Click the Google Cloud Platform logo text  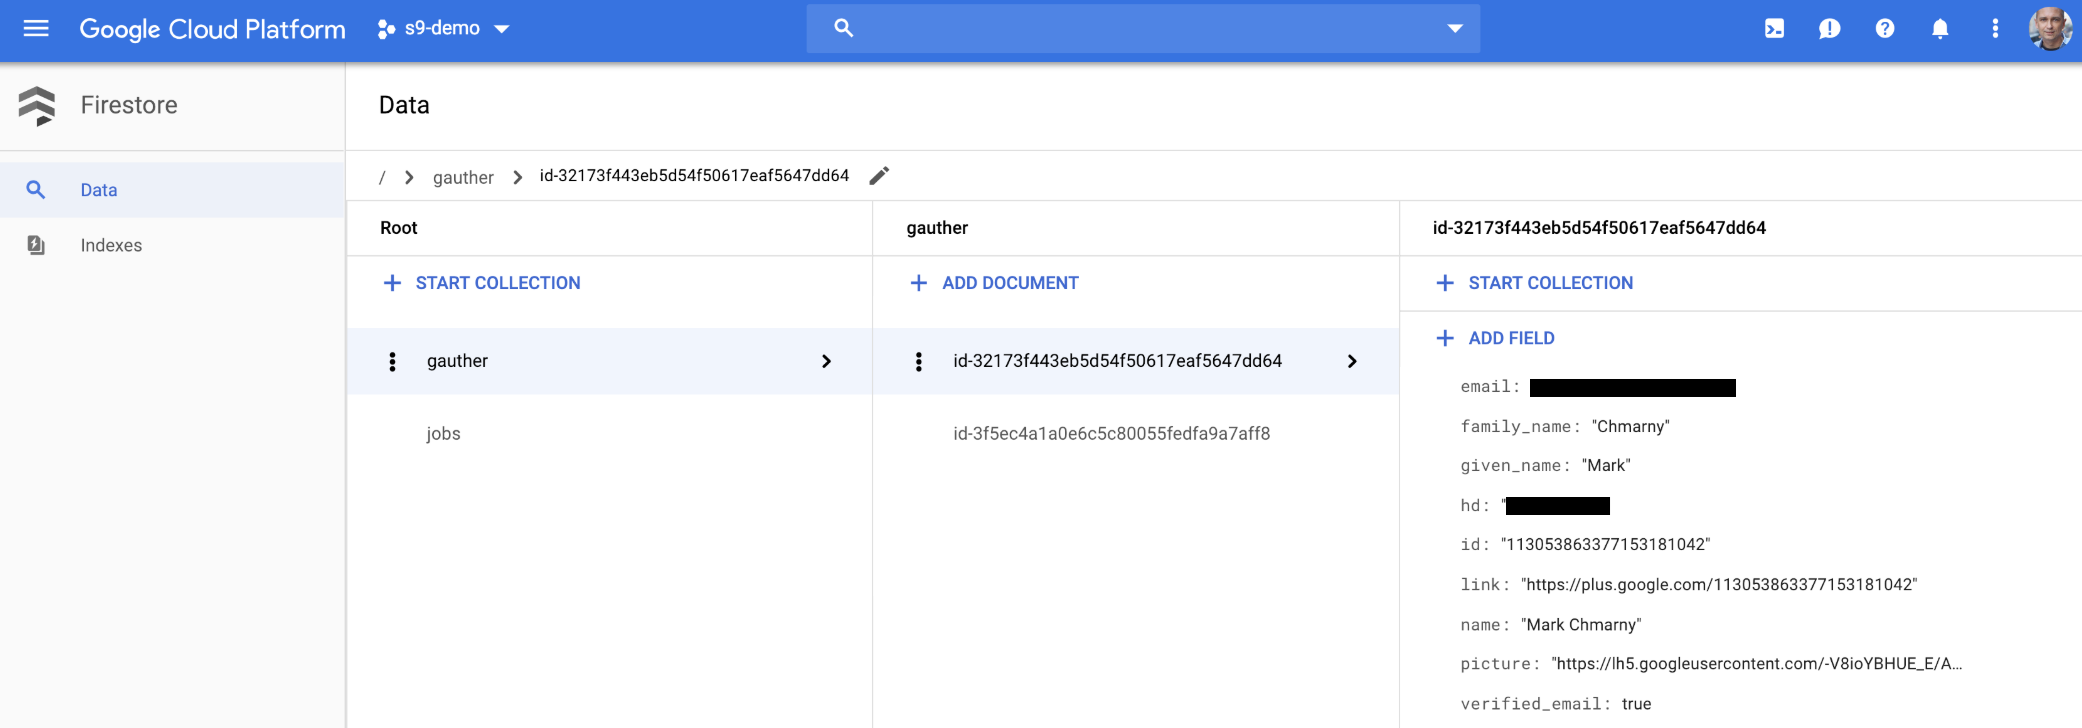(x=213, y=29)
